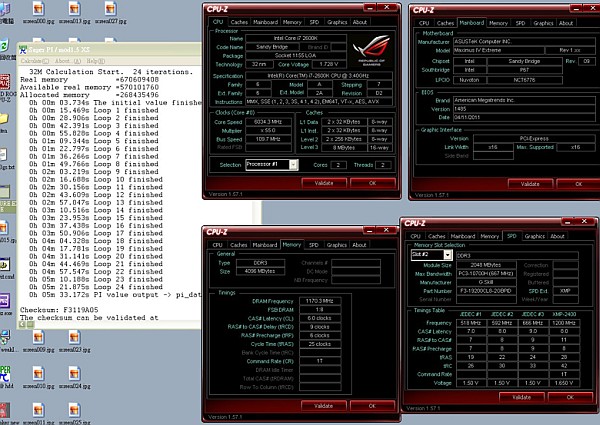Select Graphics tab in CPU-Z Mainboard window

[543, 23]
